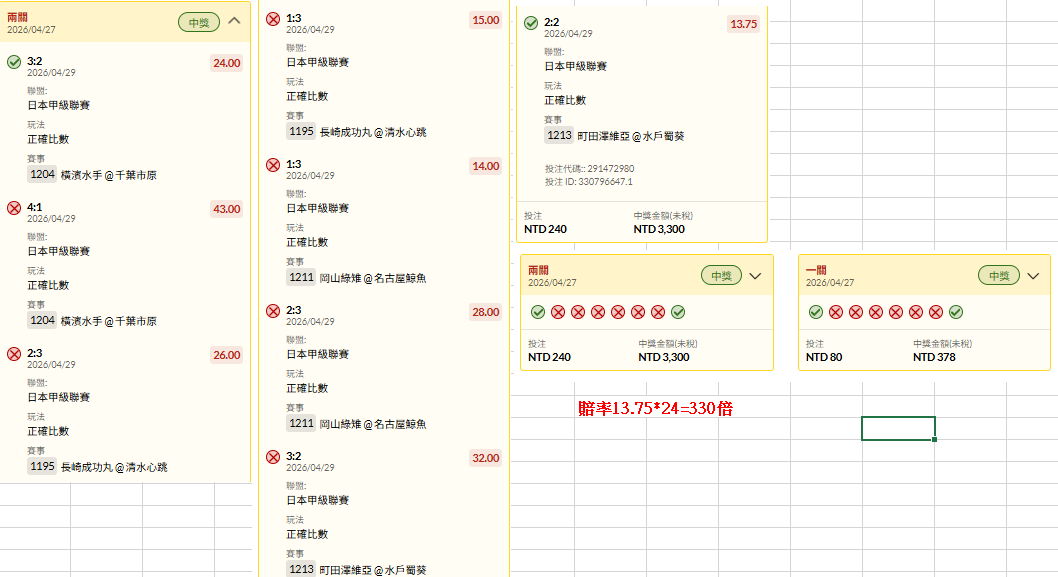
Task: Click the 1213 match code in the 2:2 bet
Action: coord(558,136)
